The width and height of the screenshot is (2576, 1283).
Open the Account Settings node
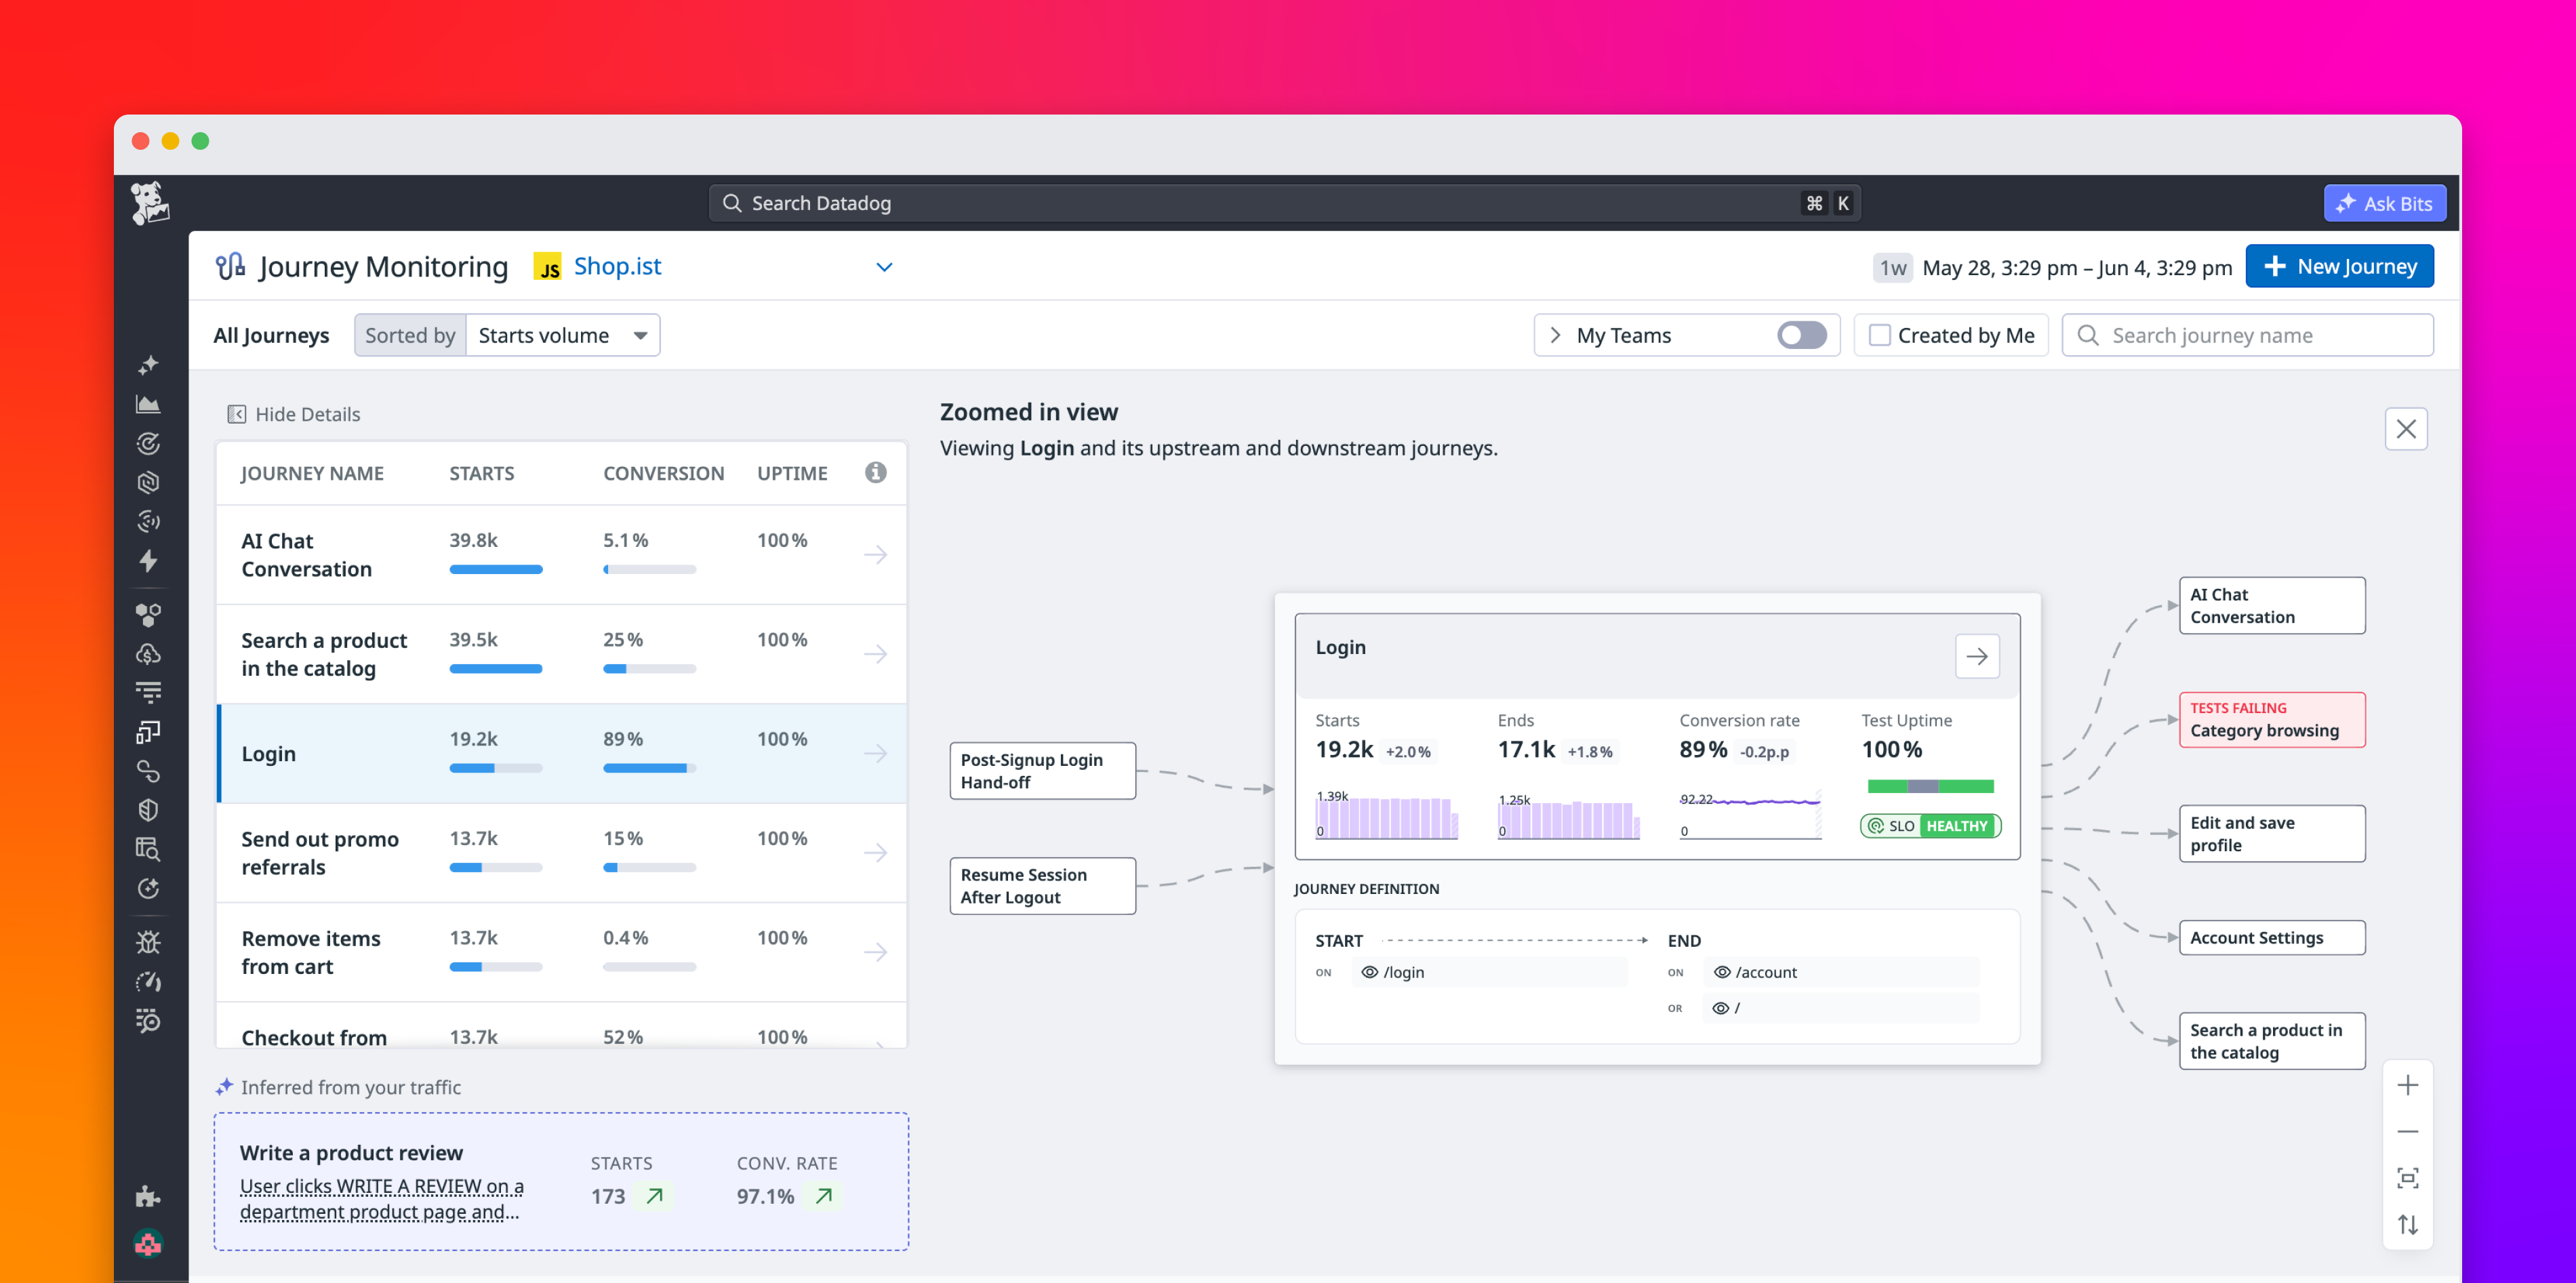2271,938
